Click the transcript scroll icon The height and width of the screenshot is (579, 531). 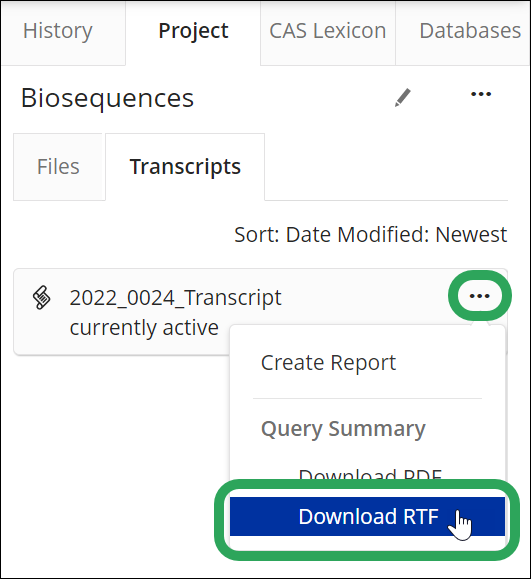click(41, 297)
